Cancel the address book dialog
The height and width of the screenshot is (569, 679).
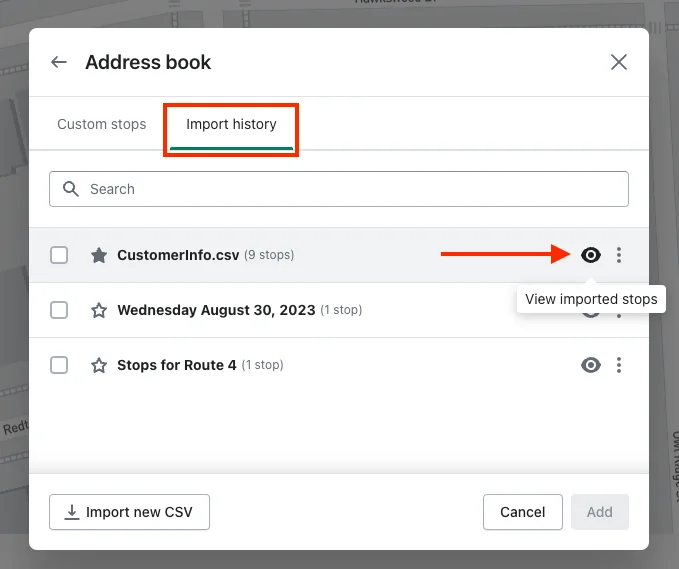tap(523, 512)
